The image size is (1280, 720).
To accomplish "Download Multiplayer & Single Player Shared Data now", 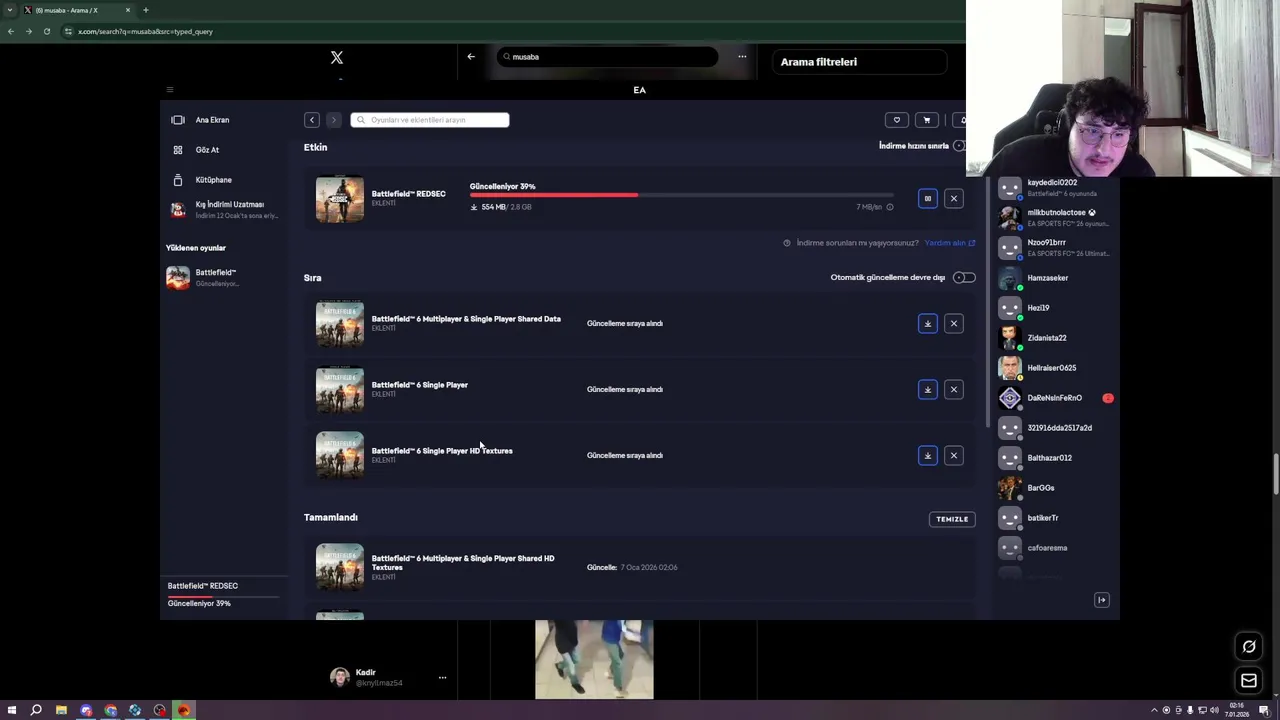I will click(x=927, y=323).
